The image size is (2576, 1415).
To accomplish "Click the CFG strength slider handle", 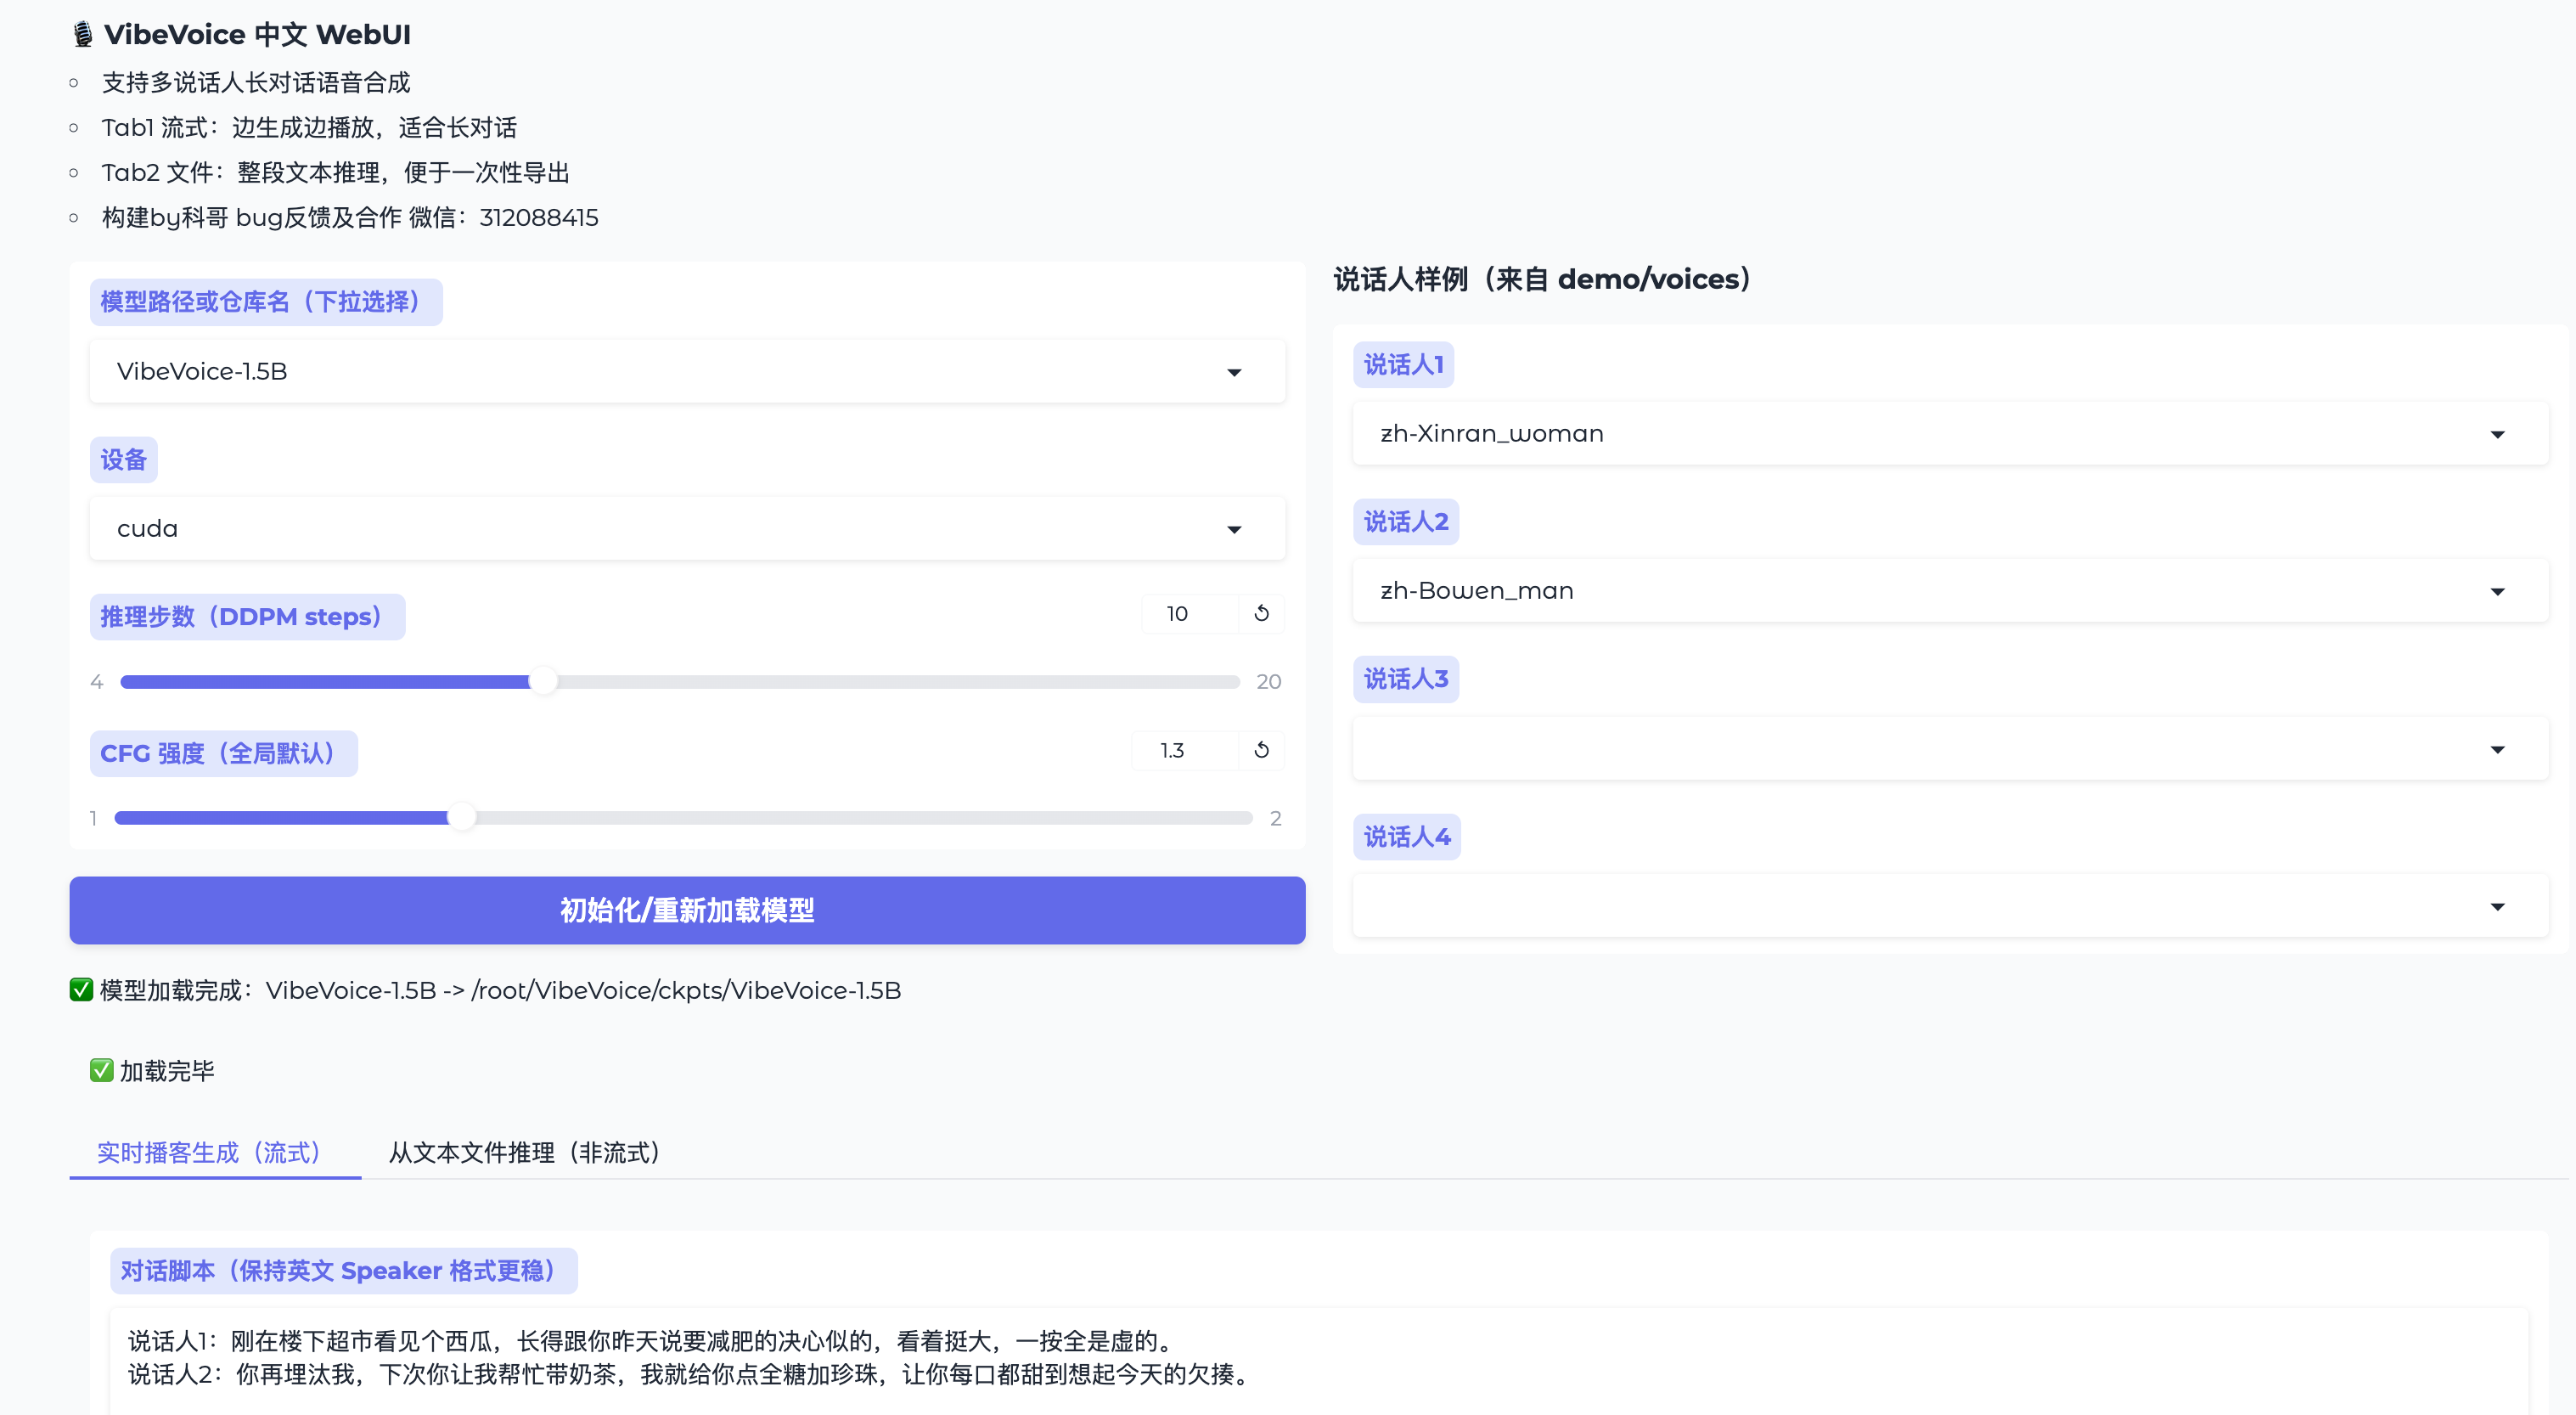I will click(461, 818).
